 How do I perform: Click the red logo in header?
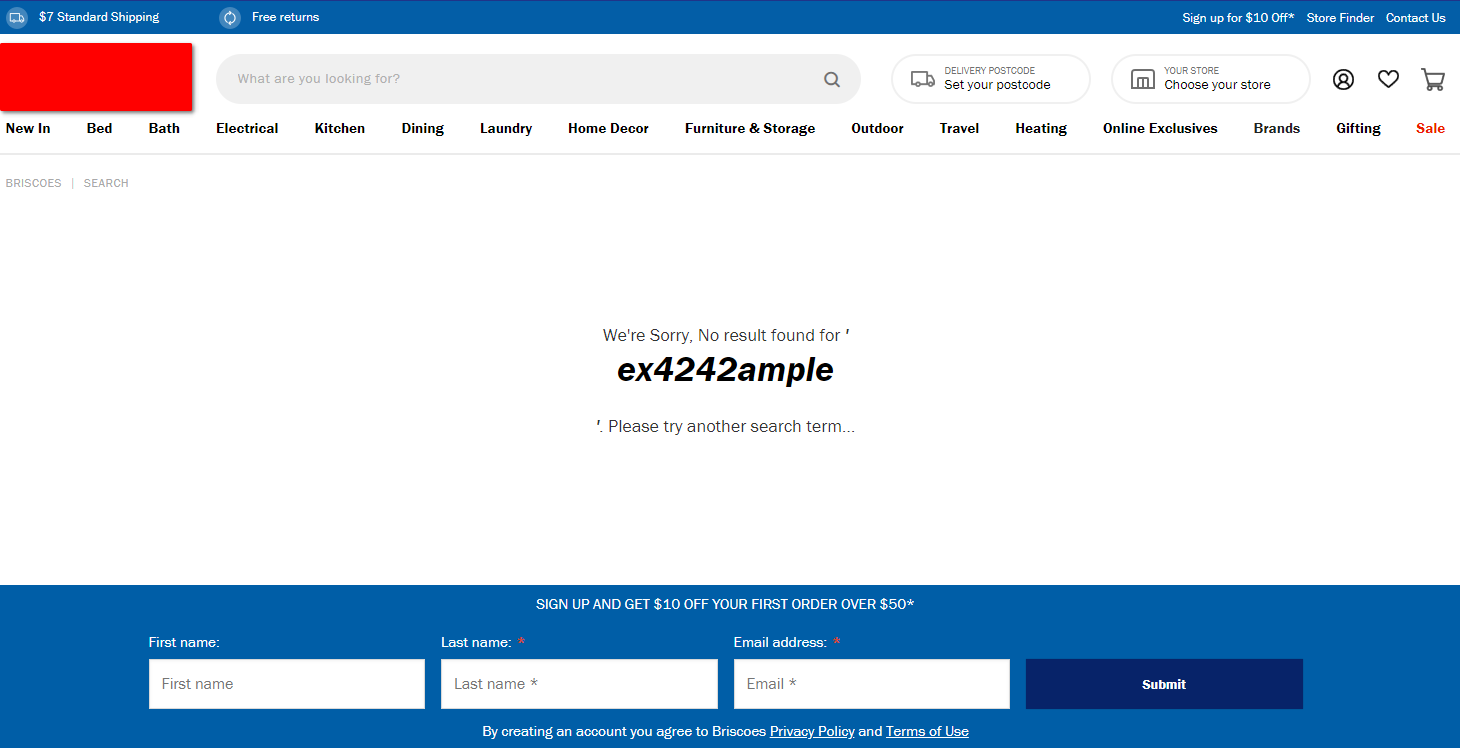click(x=96, y=77)
